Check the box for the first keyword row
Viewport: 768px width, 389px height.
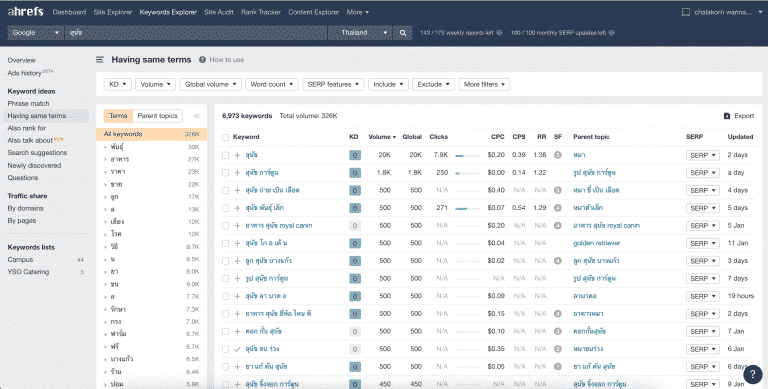(x=225, y=155)
